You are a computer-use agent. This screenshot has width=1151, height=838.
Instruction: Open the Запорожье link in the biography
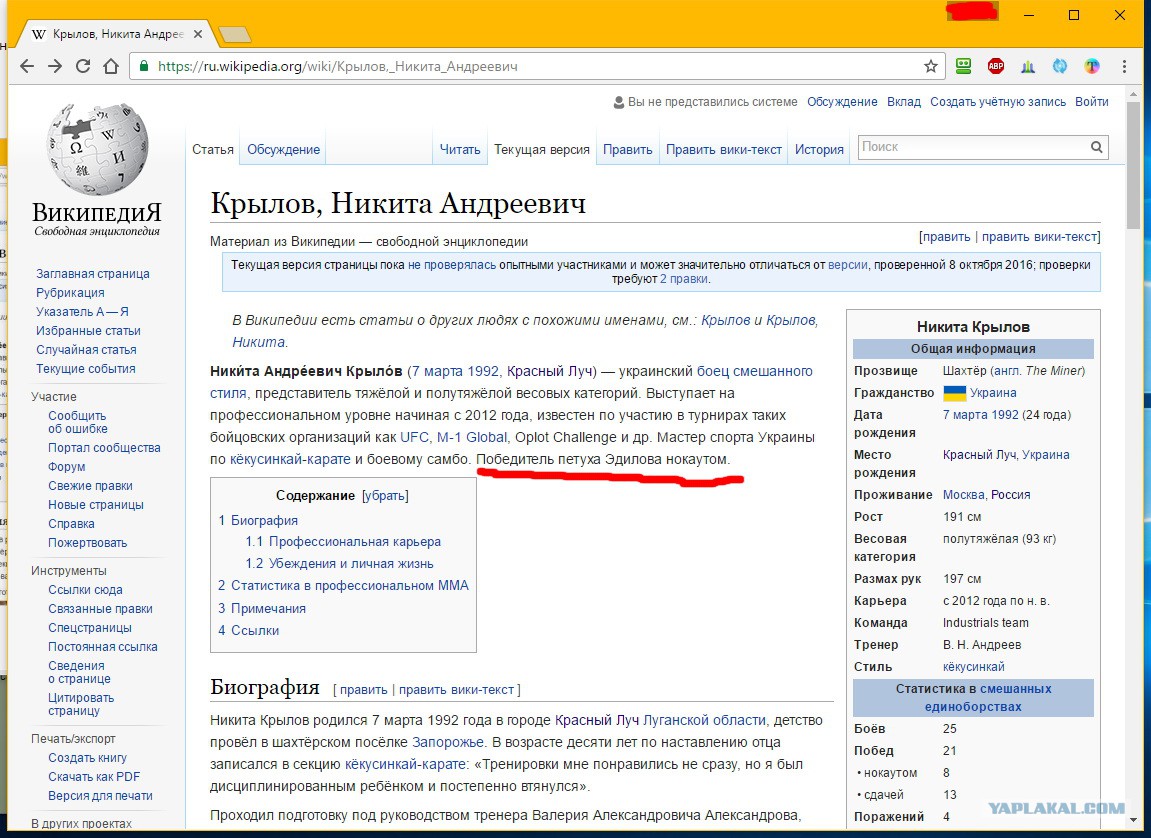[x=448, y=743]
